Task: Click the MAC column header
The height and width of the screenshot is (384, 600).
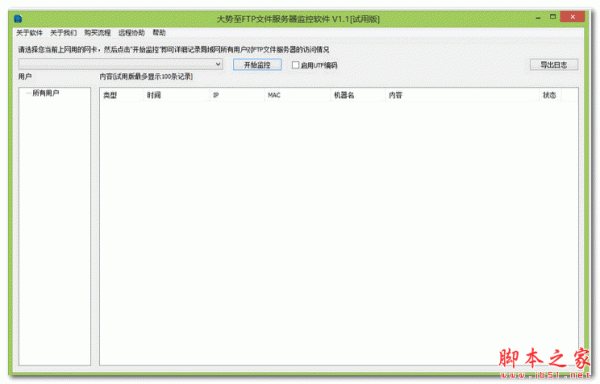Action: tap(298, 95)
